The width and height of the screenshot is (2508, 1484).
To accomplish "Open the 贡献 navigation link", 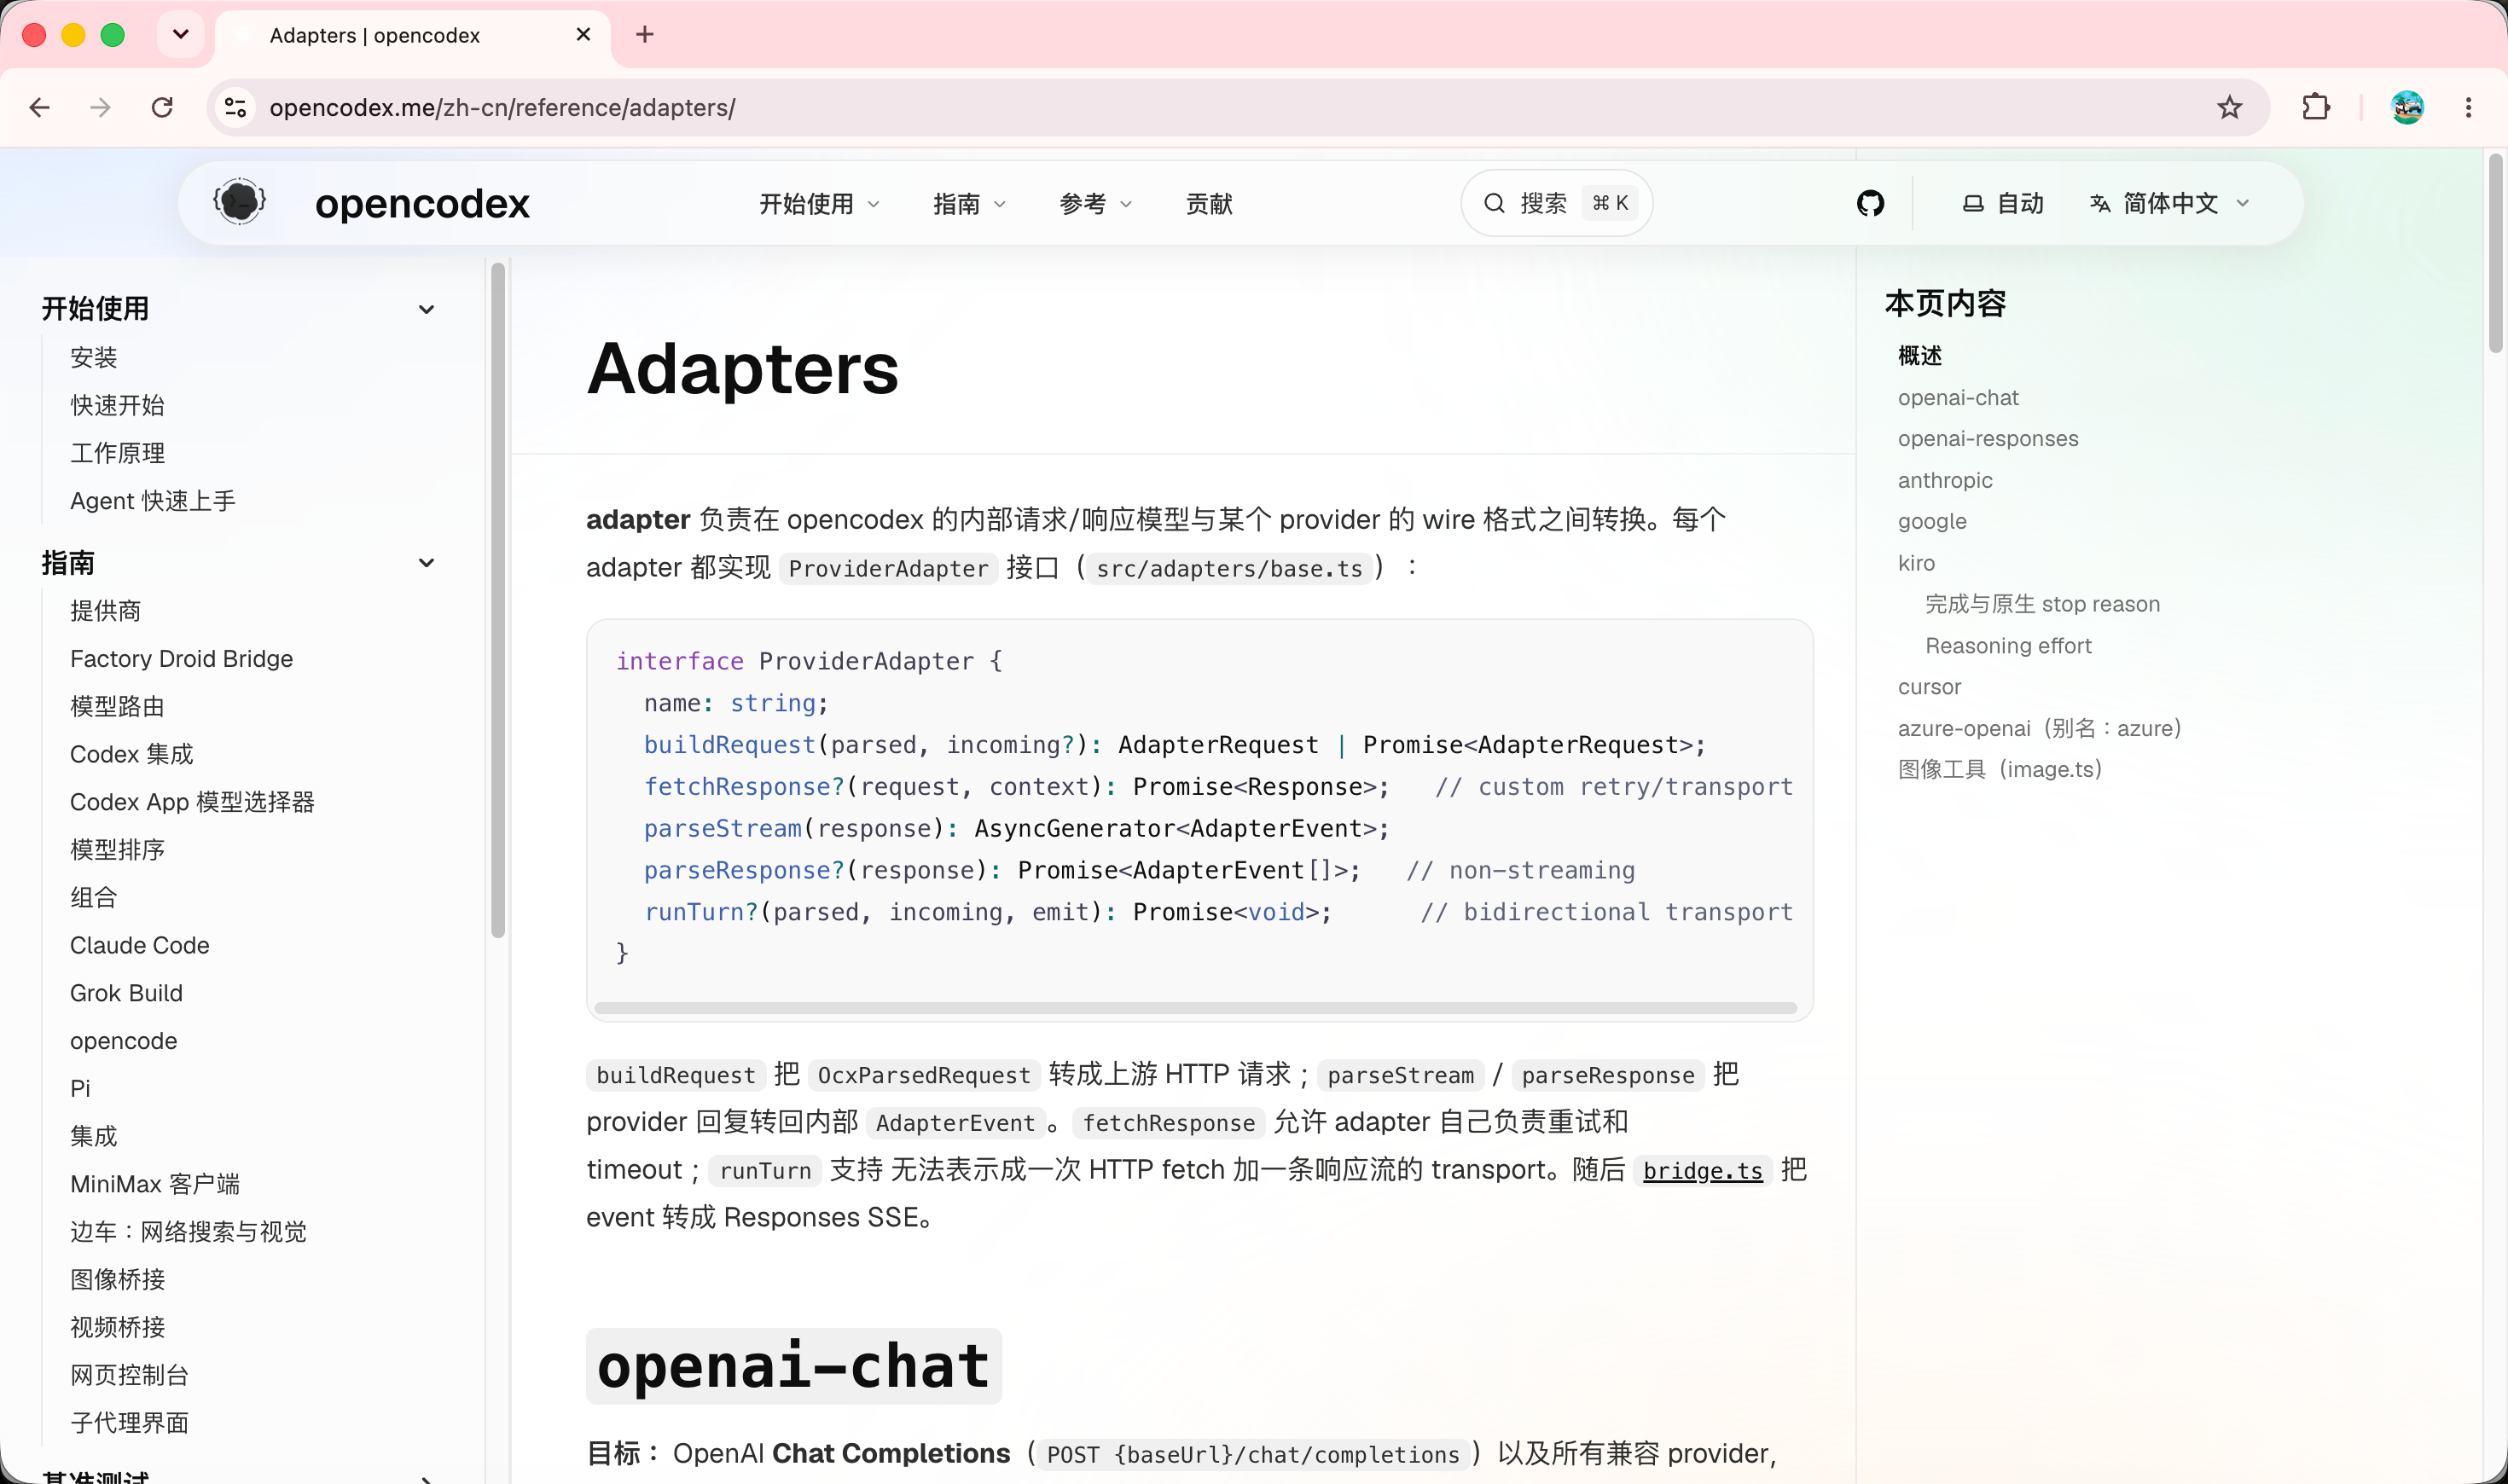I will pyautogui.click(x=1209, y=204).
